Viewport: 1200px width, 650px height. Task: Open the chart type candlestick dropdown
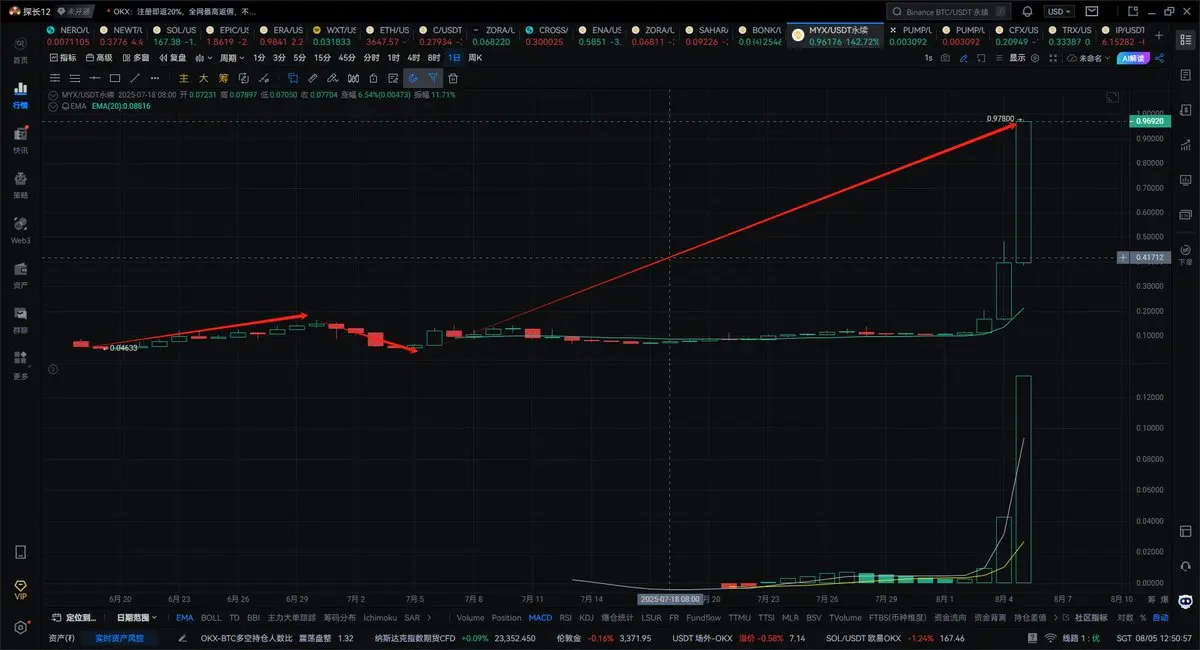click(204, 58)
